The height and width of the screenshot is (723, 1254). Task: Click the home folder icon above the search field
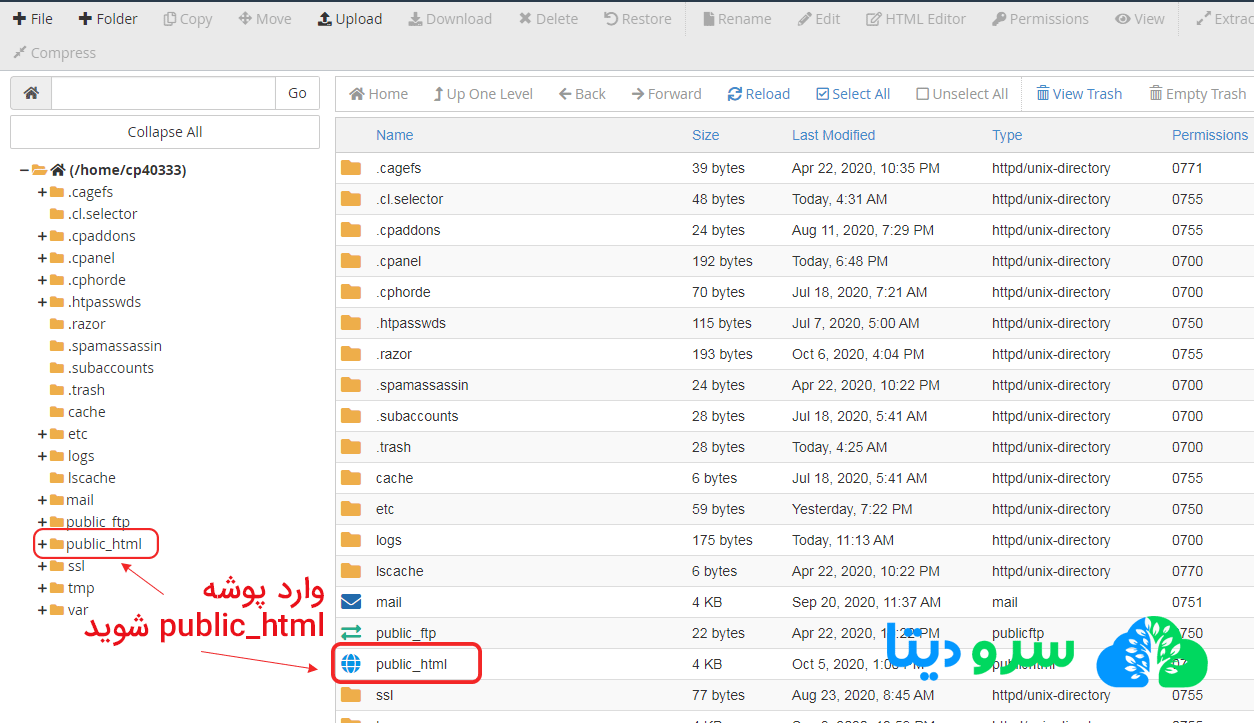30,92
